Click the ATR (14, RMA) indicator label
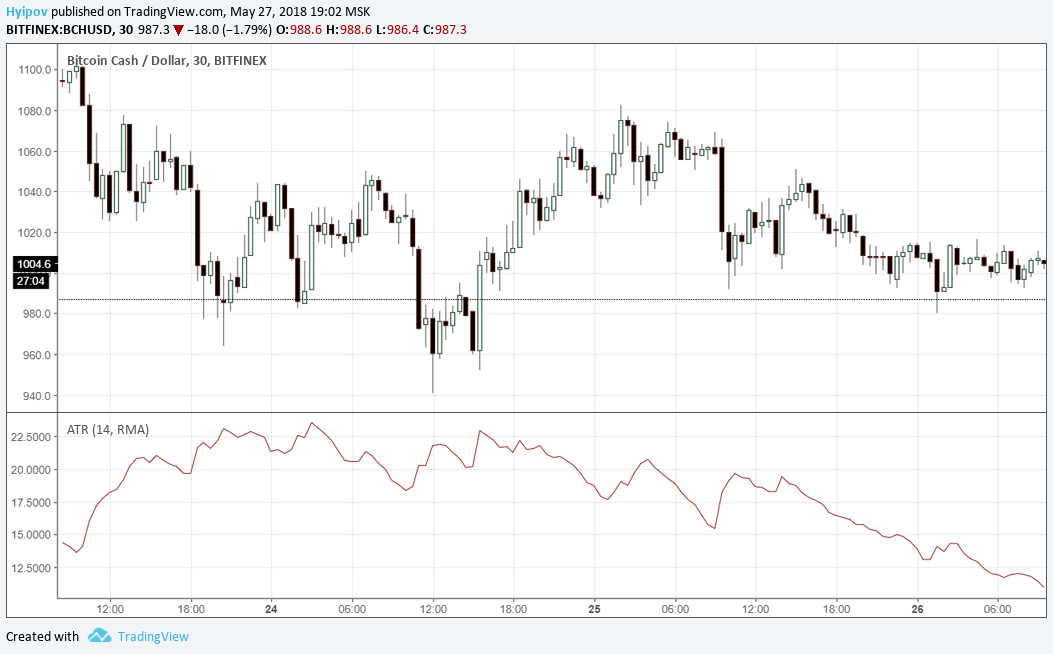 pyautogui.click(x=107, y=429)
